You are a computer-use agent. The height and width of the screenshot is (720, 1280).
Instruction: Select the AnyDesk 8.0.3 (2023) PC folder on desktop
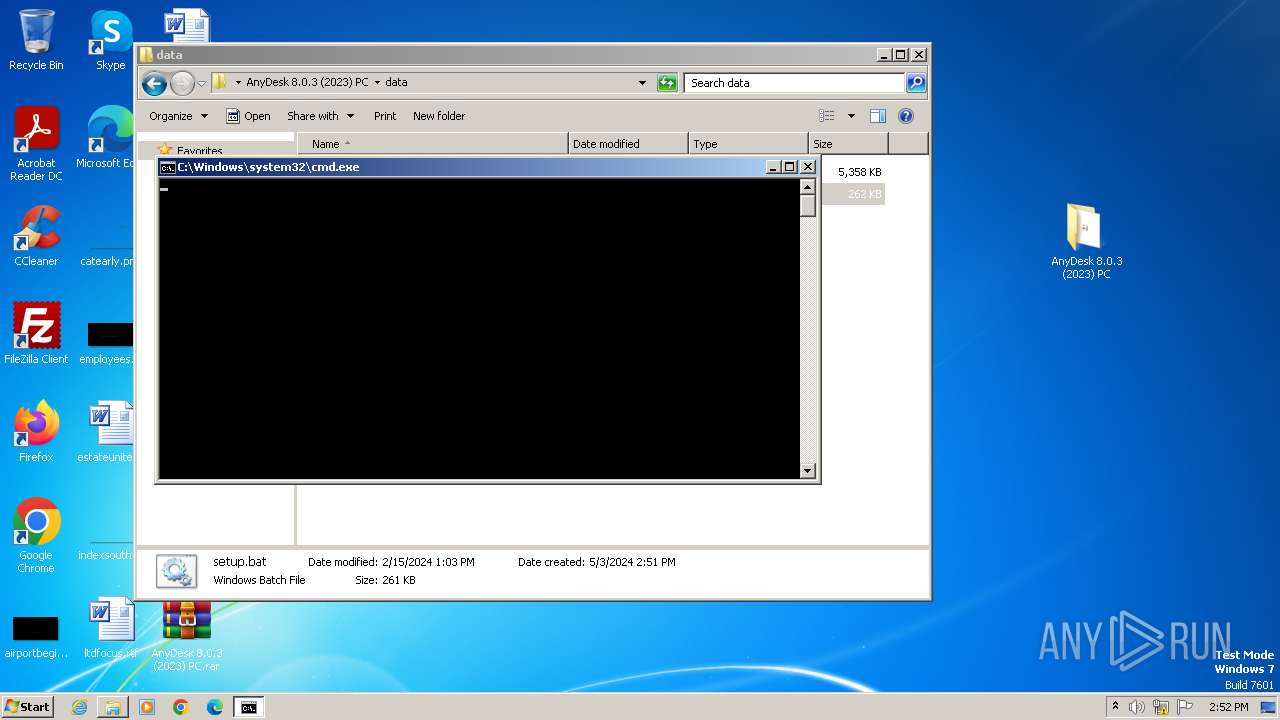(x=1086, y=241)
